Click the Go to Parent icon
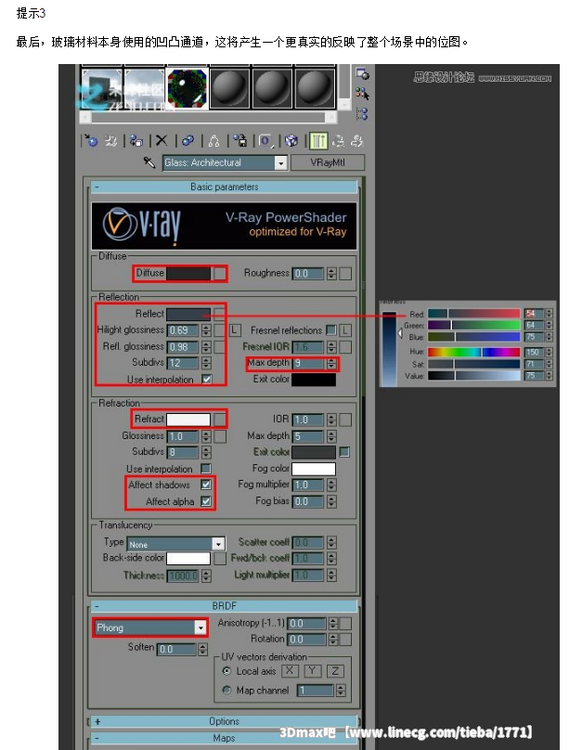The height and width of the screenshot is (750, 569). tap(338, 141)
